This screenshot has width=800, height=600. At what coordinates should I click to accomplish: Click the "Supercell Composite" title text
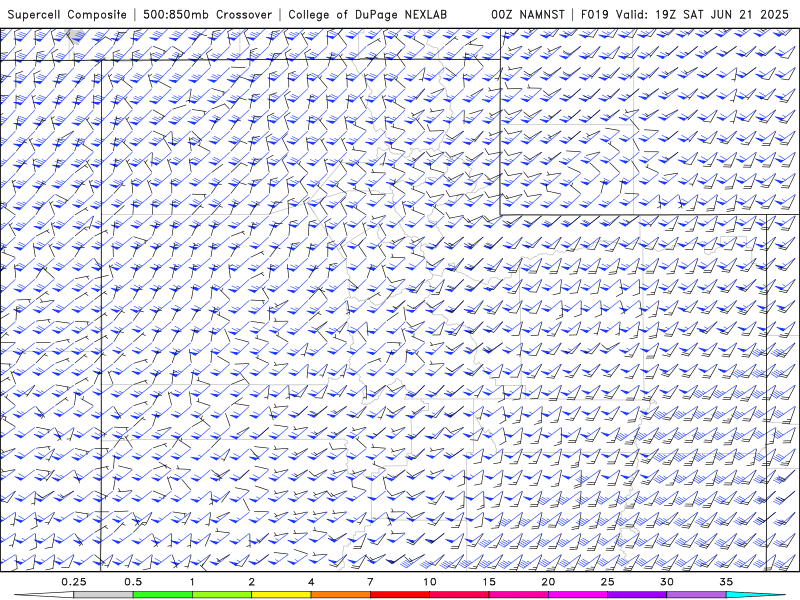[67, 14]
